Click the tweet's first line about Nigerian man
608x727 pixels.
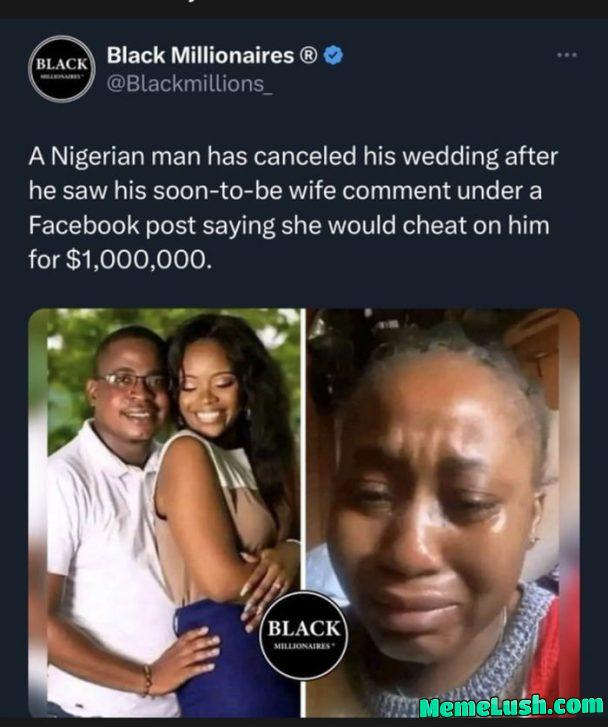293,156
